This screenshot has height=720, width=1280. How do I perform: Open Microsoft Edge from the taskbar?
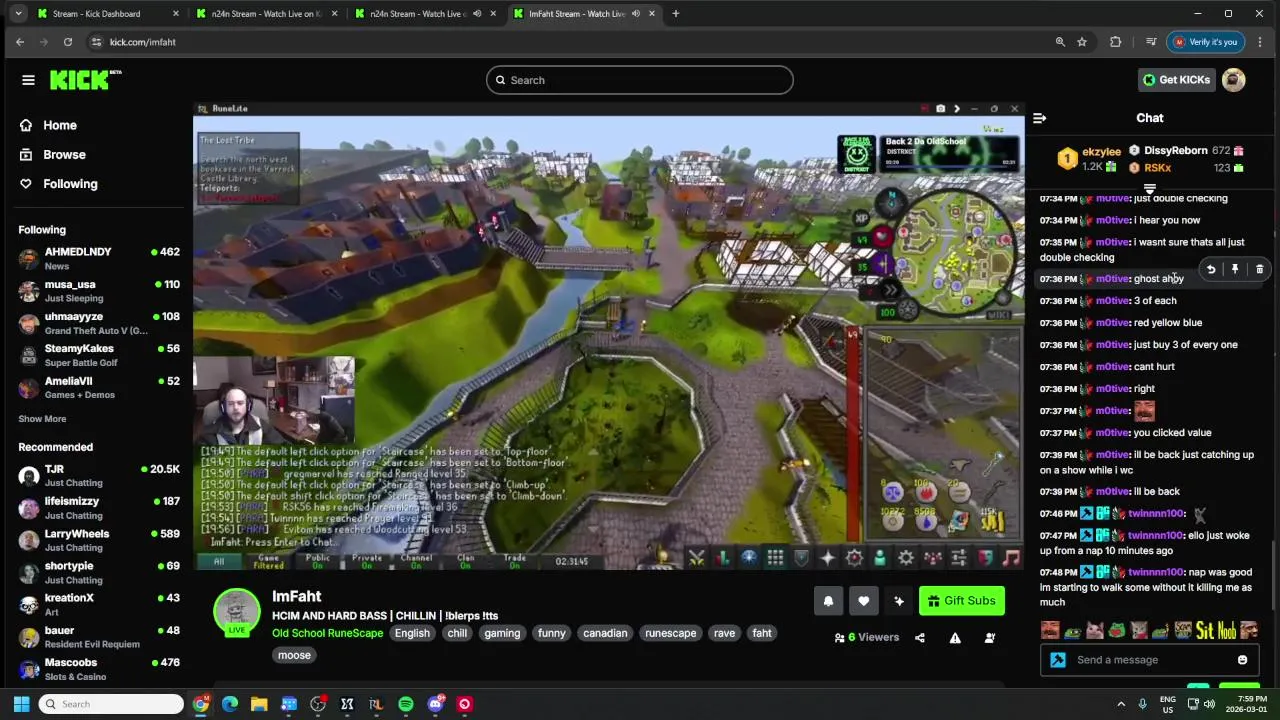tap(230, 704)
